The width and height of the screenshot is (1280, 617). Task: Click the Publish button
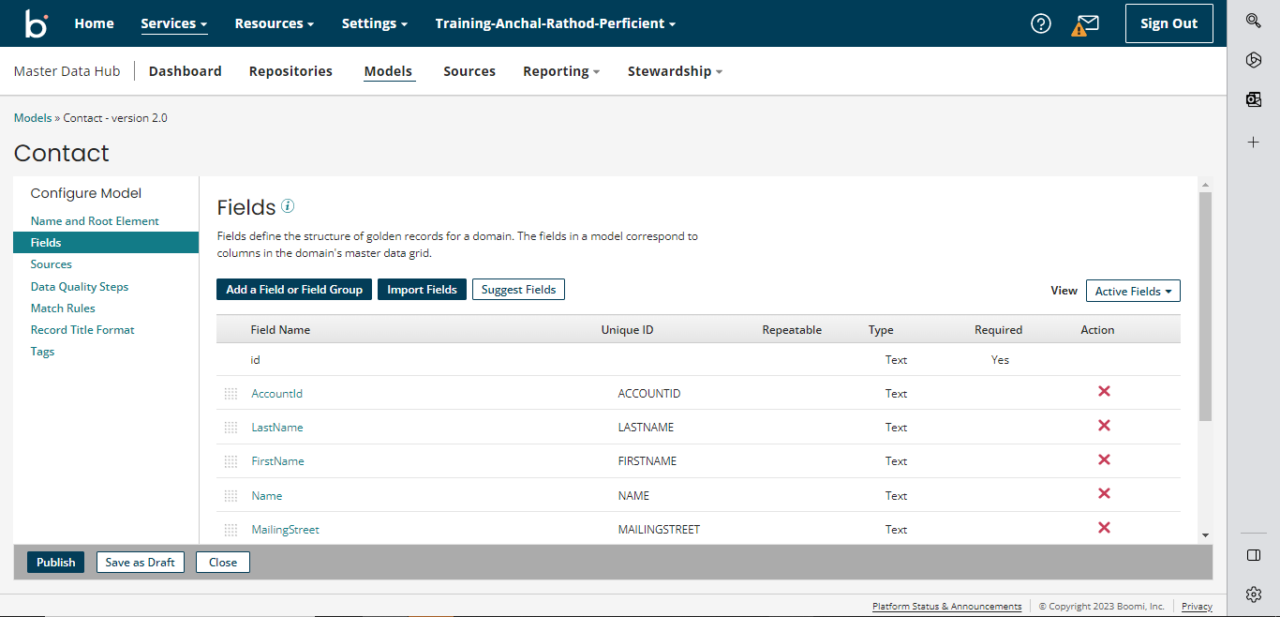pos(55,561)
